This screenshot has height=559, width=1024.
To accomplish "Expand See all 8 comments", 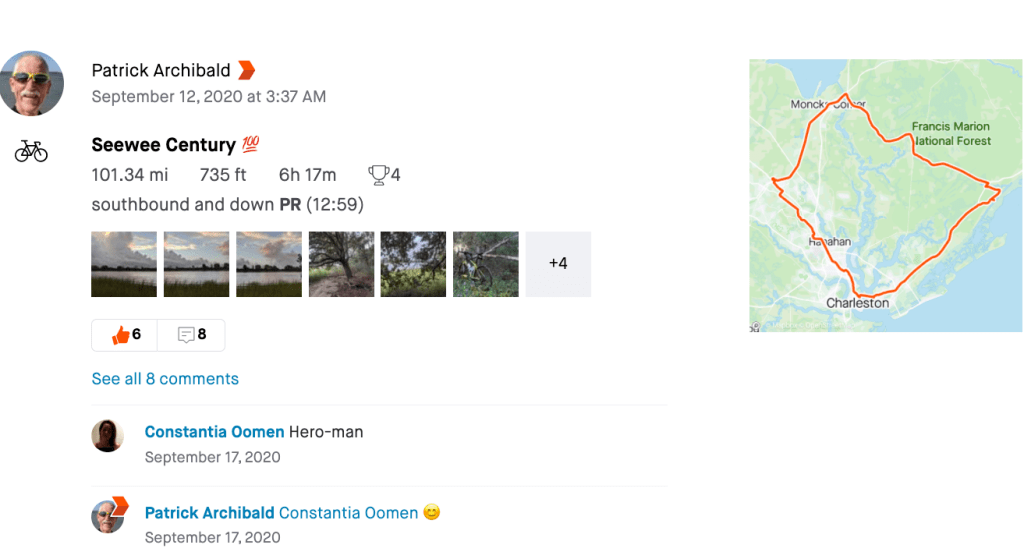I will [165, 379].
